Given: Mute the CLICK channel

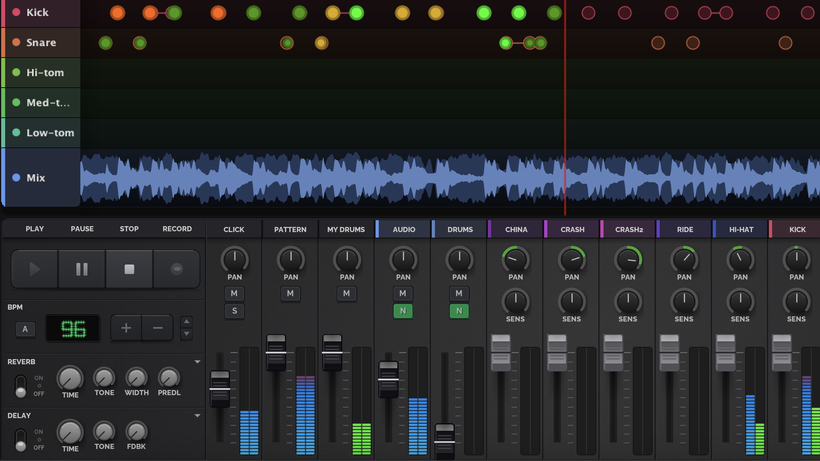Looking at the screenshot, I should coord(234,294).
